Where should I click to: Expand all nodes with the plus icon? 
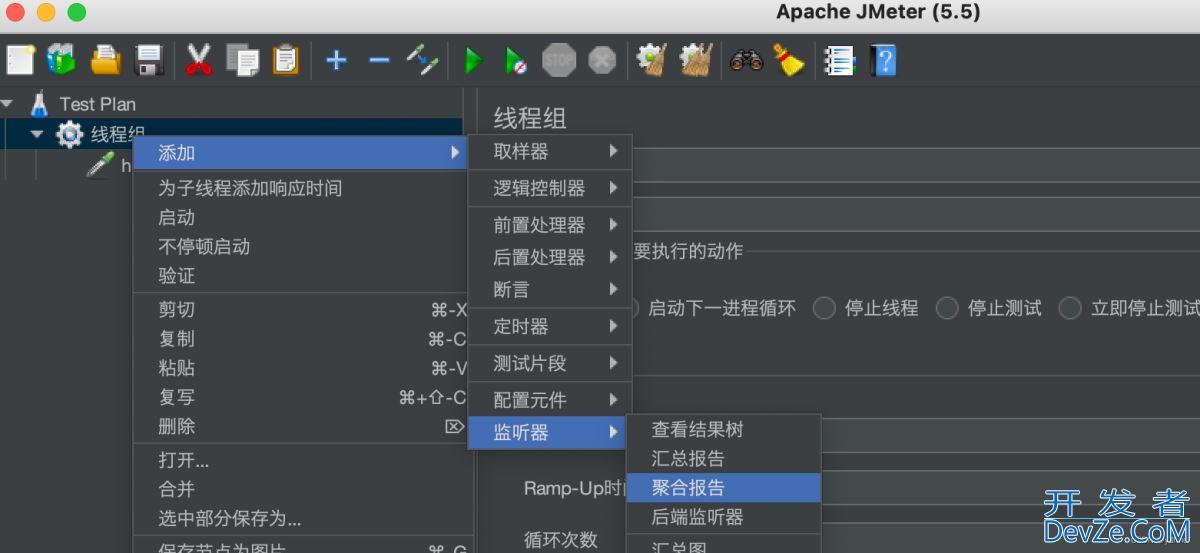pyautogui.click(x=336, y=61)
